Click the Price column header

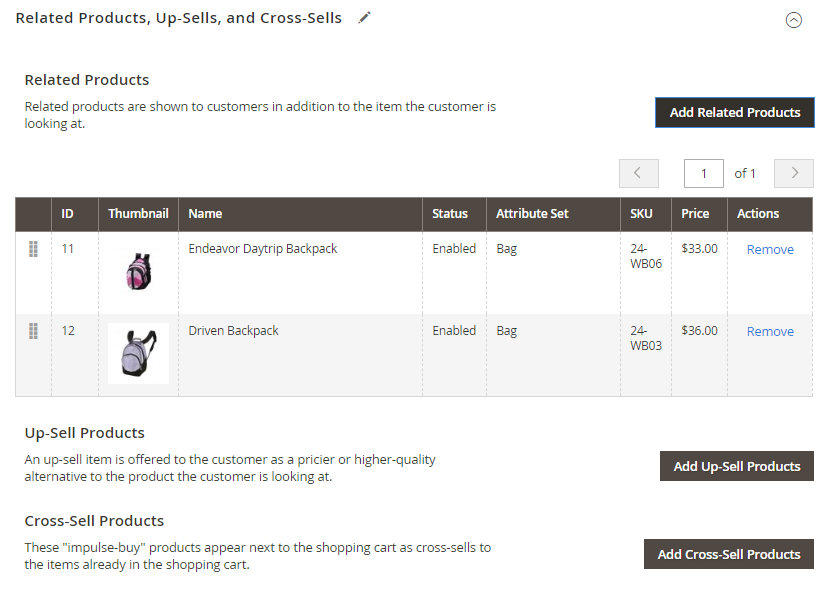pyautogui.click(x=695, y=213)
